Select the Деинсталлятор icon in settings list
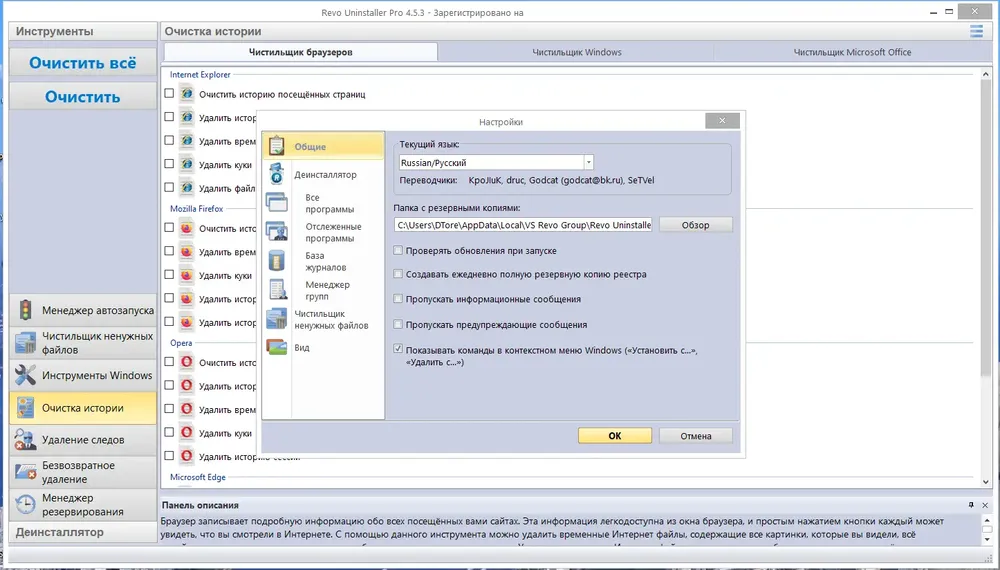This screenshot has width=1000, height=570. pos(277,173)
